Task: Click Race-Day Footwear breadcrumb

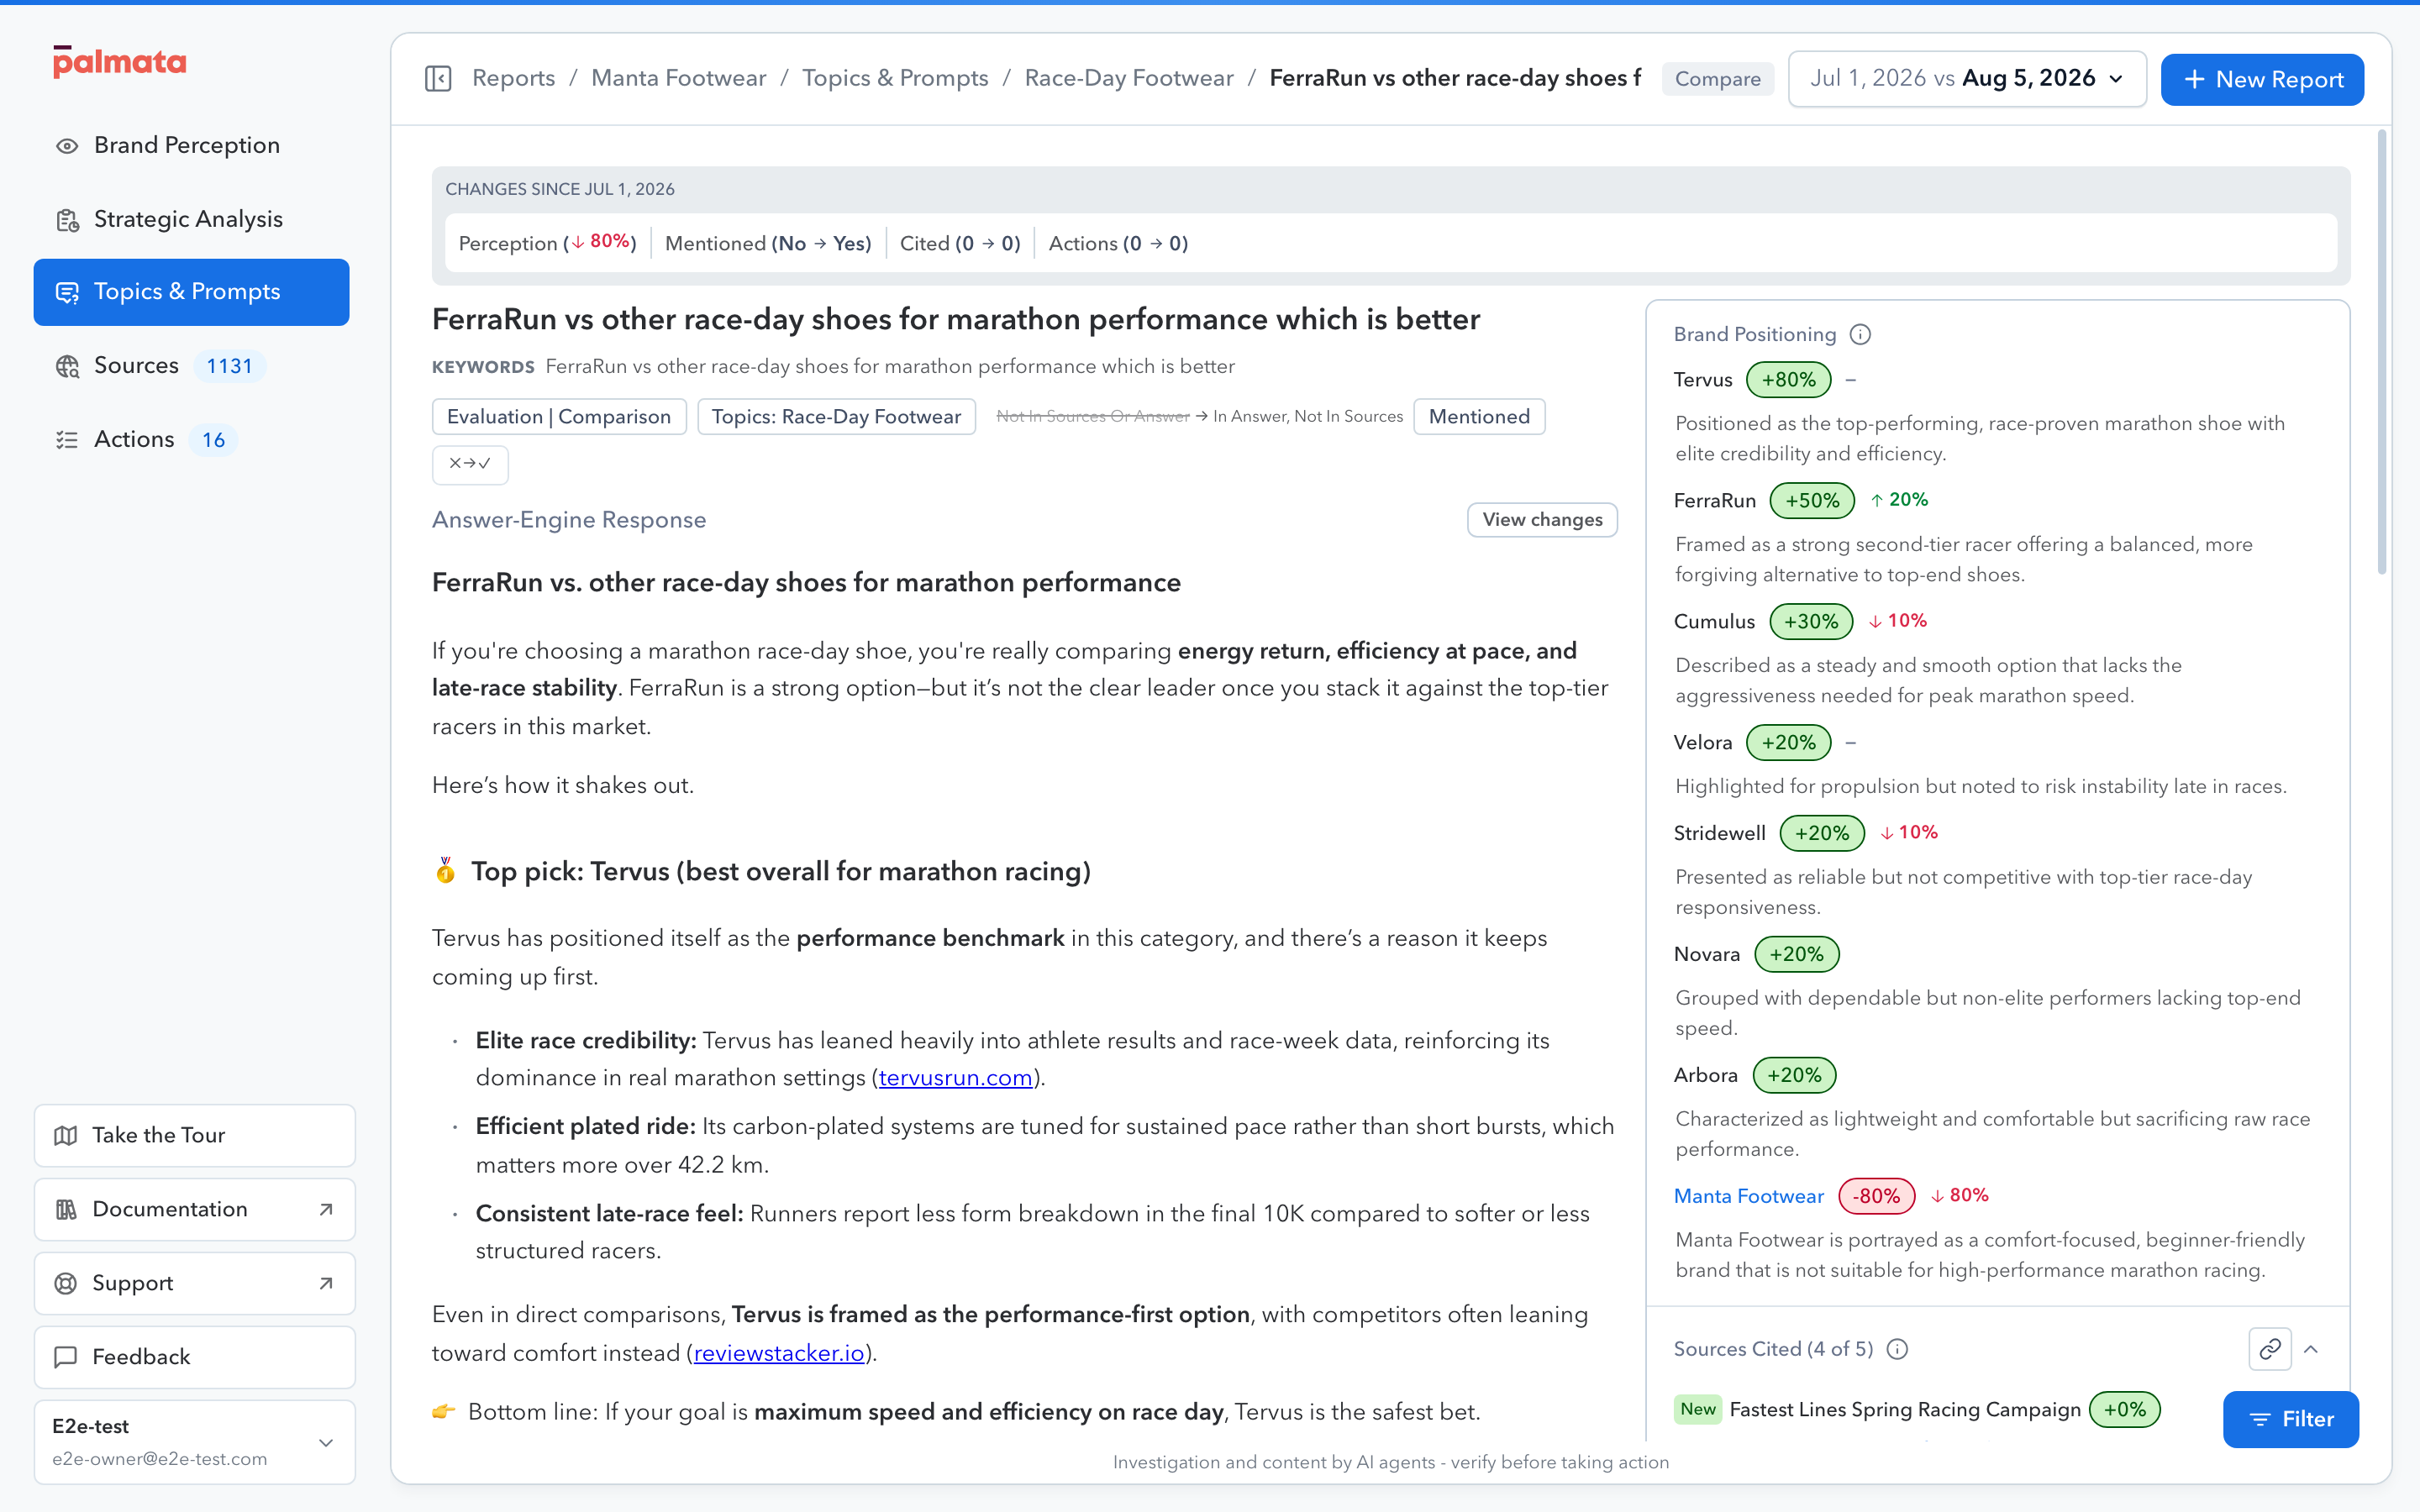Action: pyautogui.click(x=1129, y=78)
